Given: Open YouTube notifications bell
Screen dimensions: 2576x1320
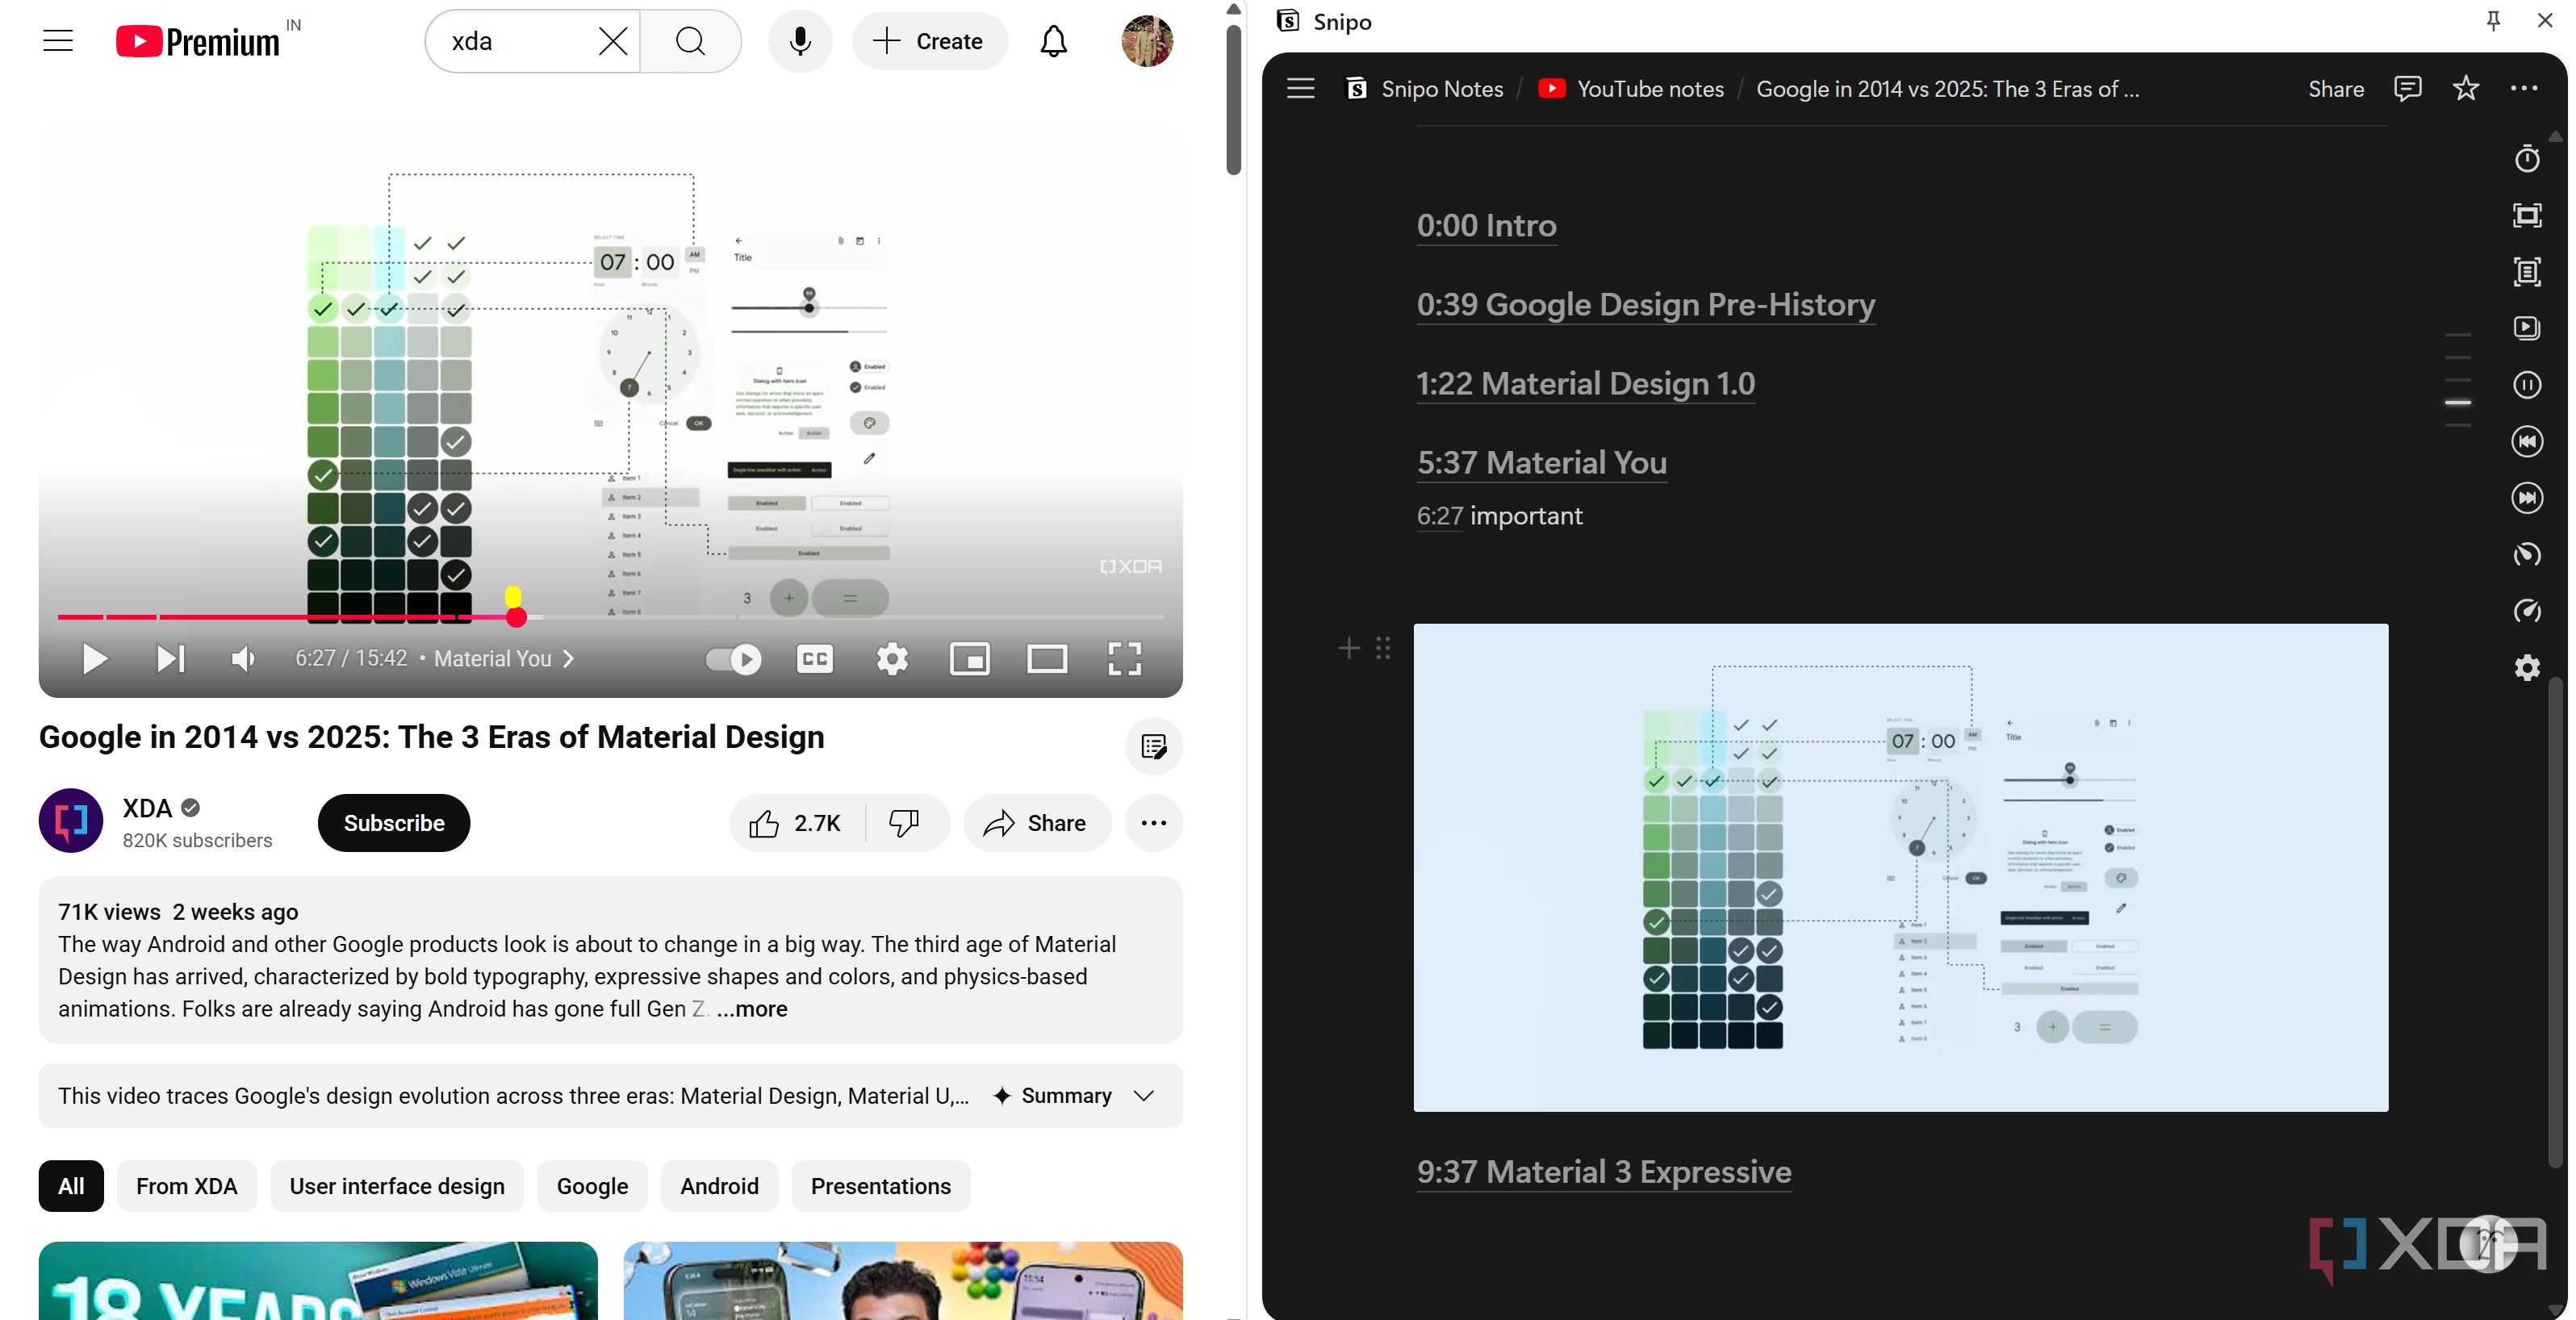Looking at the screenshot, I should (x=1053, y=41).
